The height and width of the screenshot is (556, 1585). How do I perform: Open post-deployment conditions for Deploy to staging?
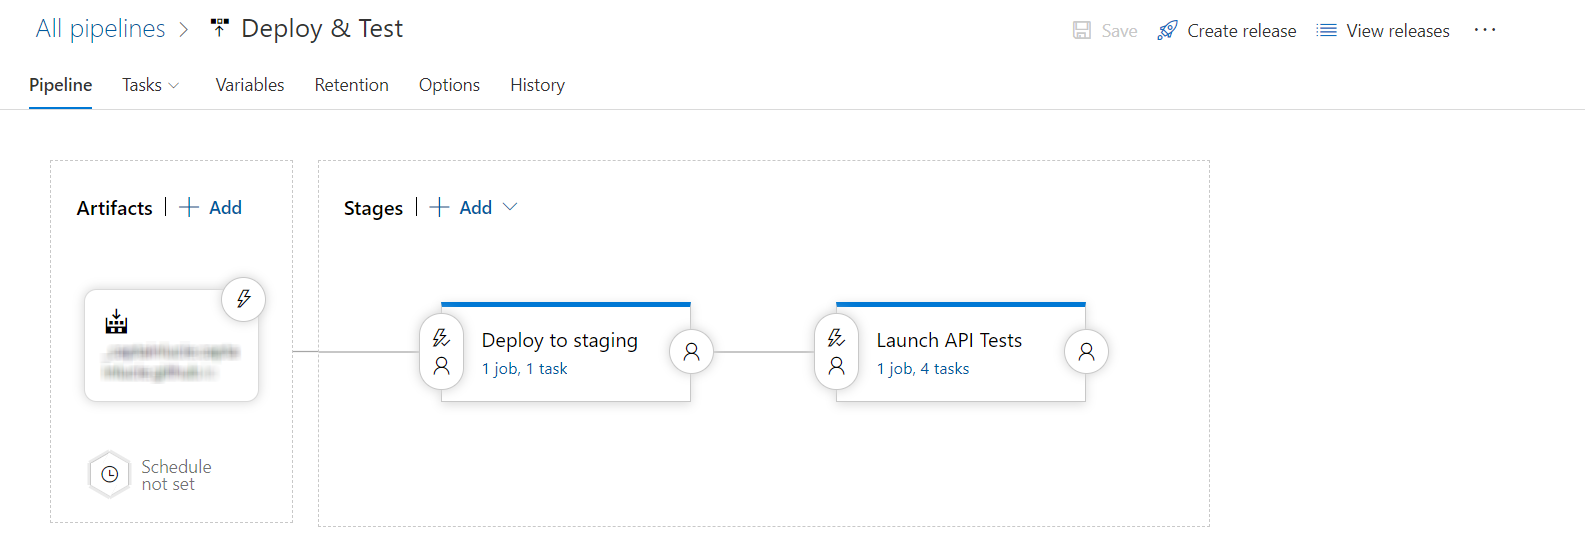[691, 352]
